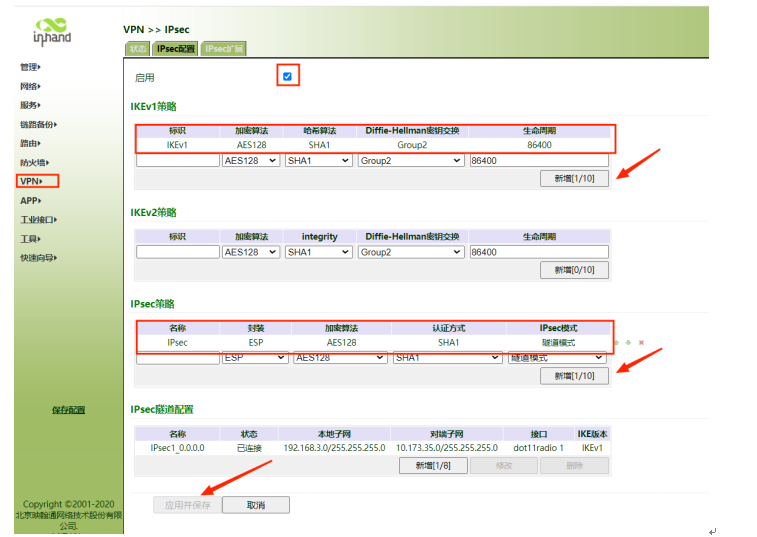Click 新增[1/10] button under IKEv1 policy
This screenshot has height=537, width=757.
coord(573,178)
